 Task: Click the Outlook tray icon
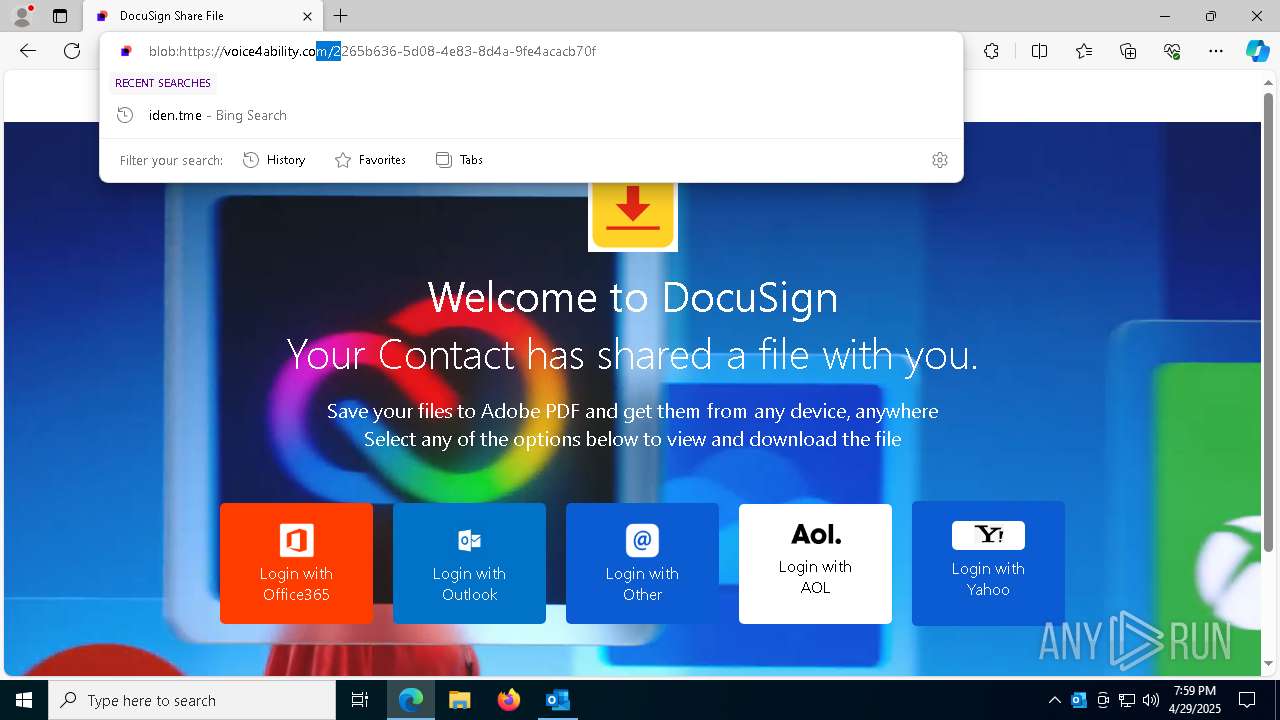[x=1079, y=700]
